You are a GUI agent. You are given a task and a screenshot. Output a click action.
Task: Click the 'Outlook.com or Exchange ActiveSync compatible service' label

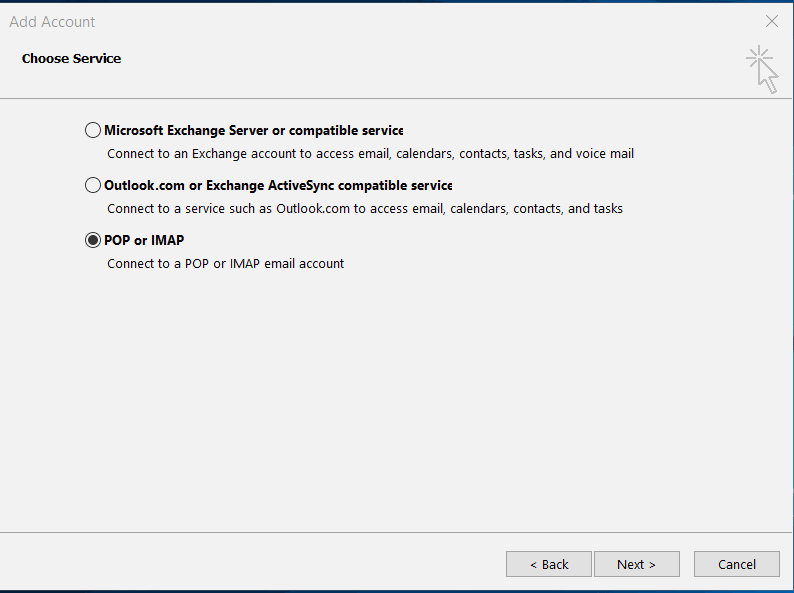(x=278, y=186)
